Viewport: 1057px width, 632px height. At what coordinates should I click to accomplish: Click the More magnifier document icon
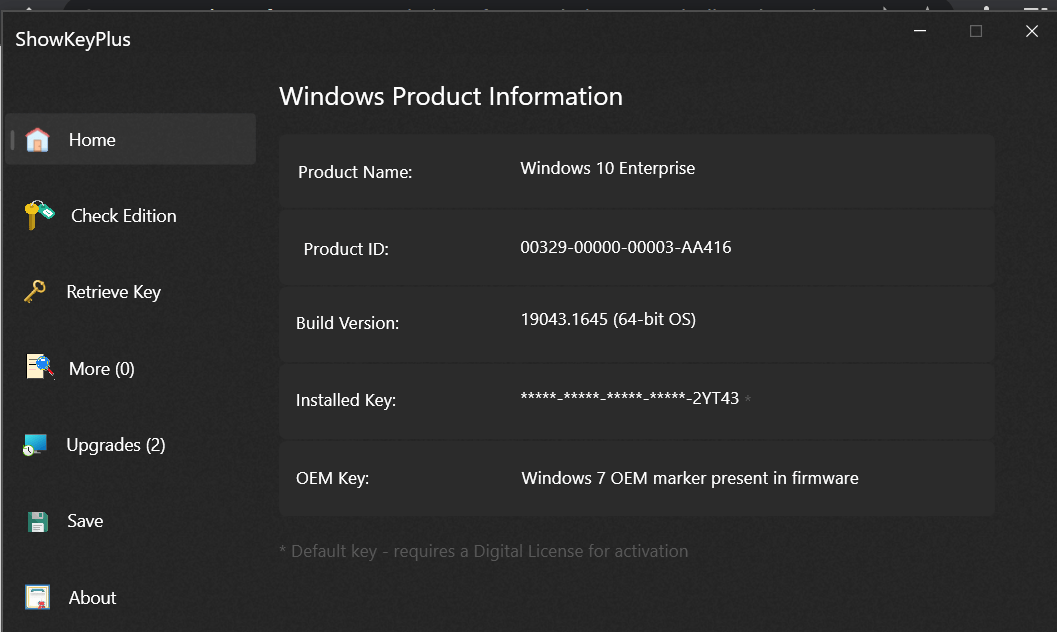pyautogui.click(x=40, y=367)
